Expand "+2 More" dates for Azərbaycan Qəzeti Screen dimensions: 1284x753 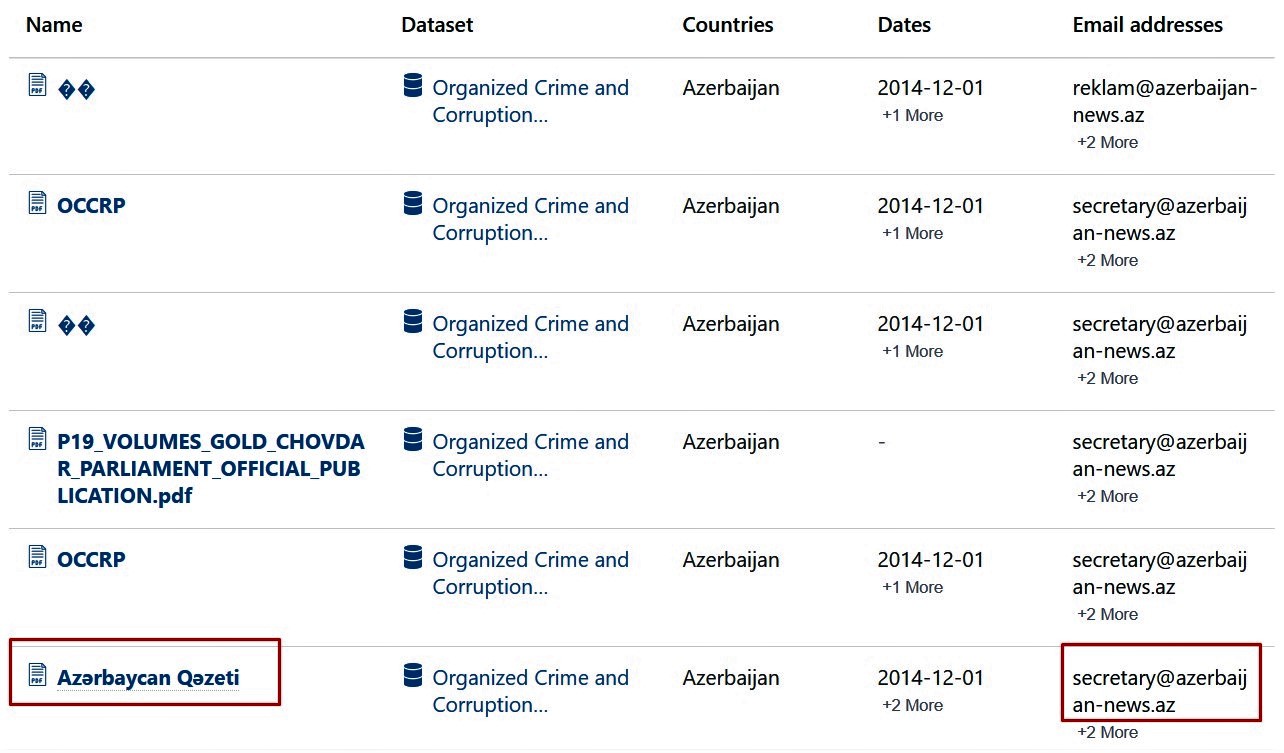[x=912, y=705]
